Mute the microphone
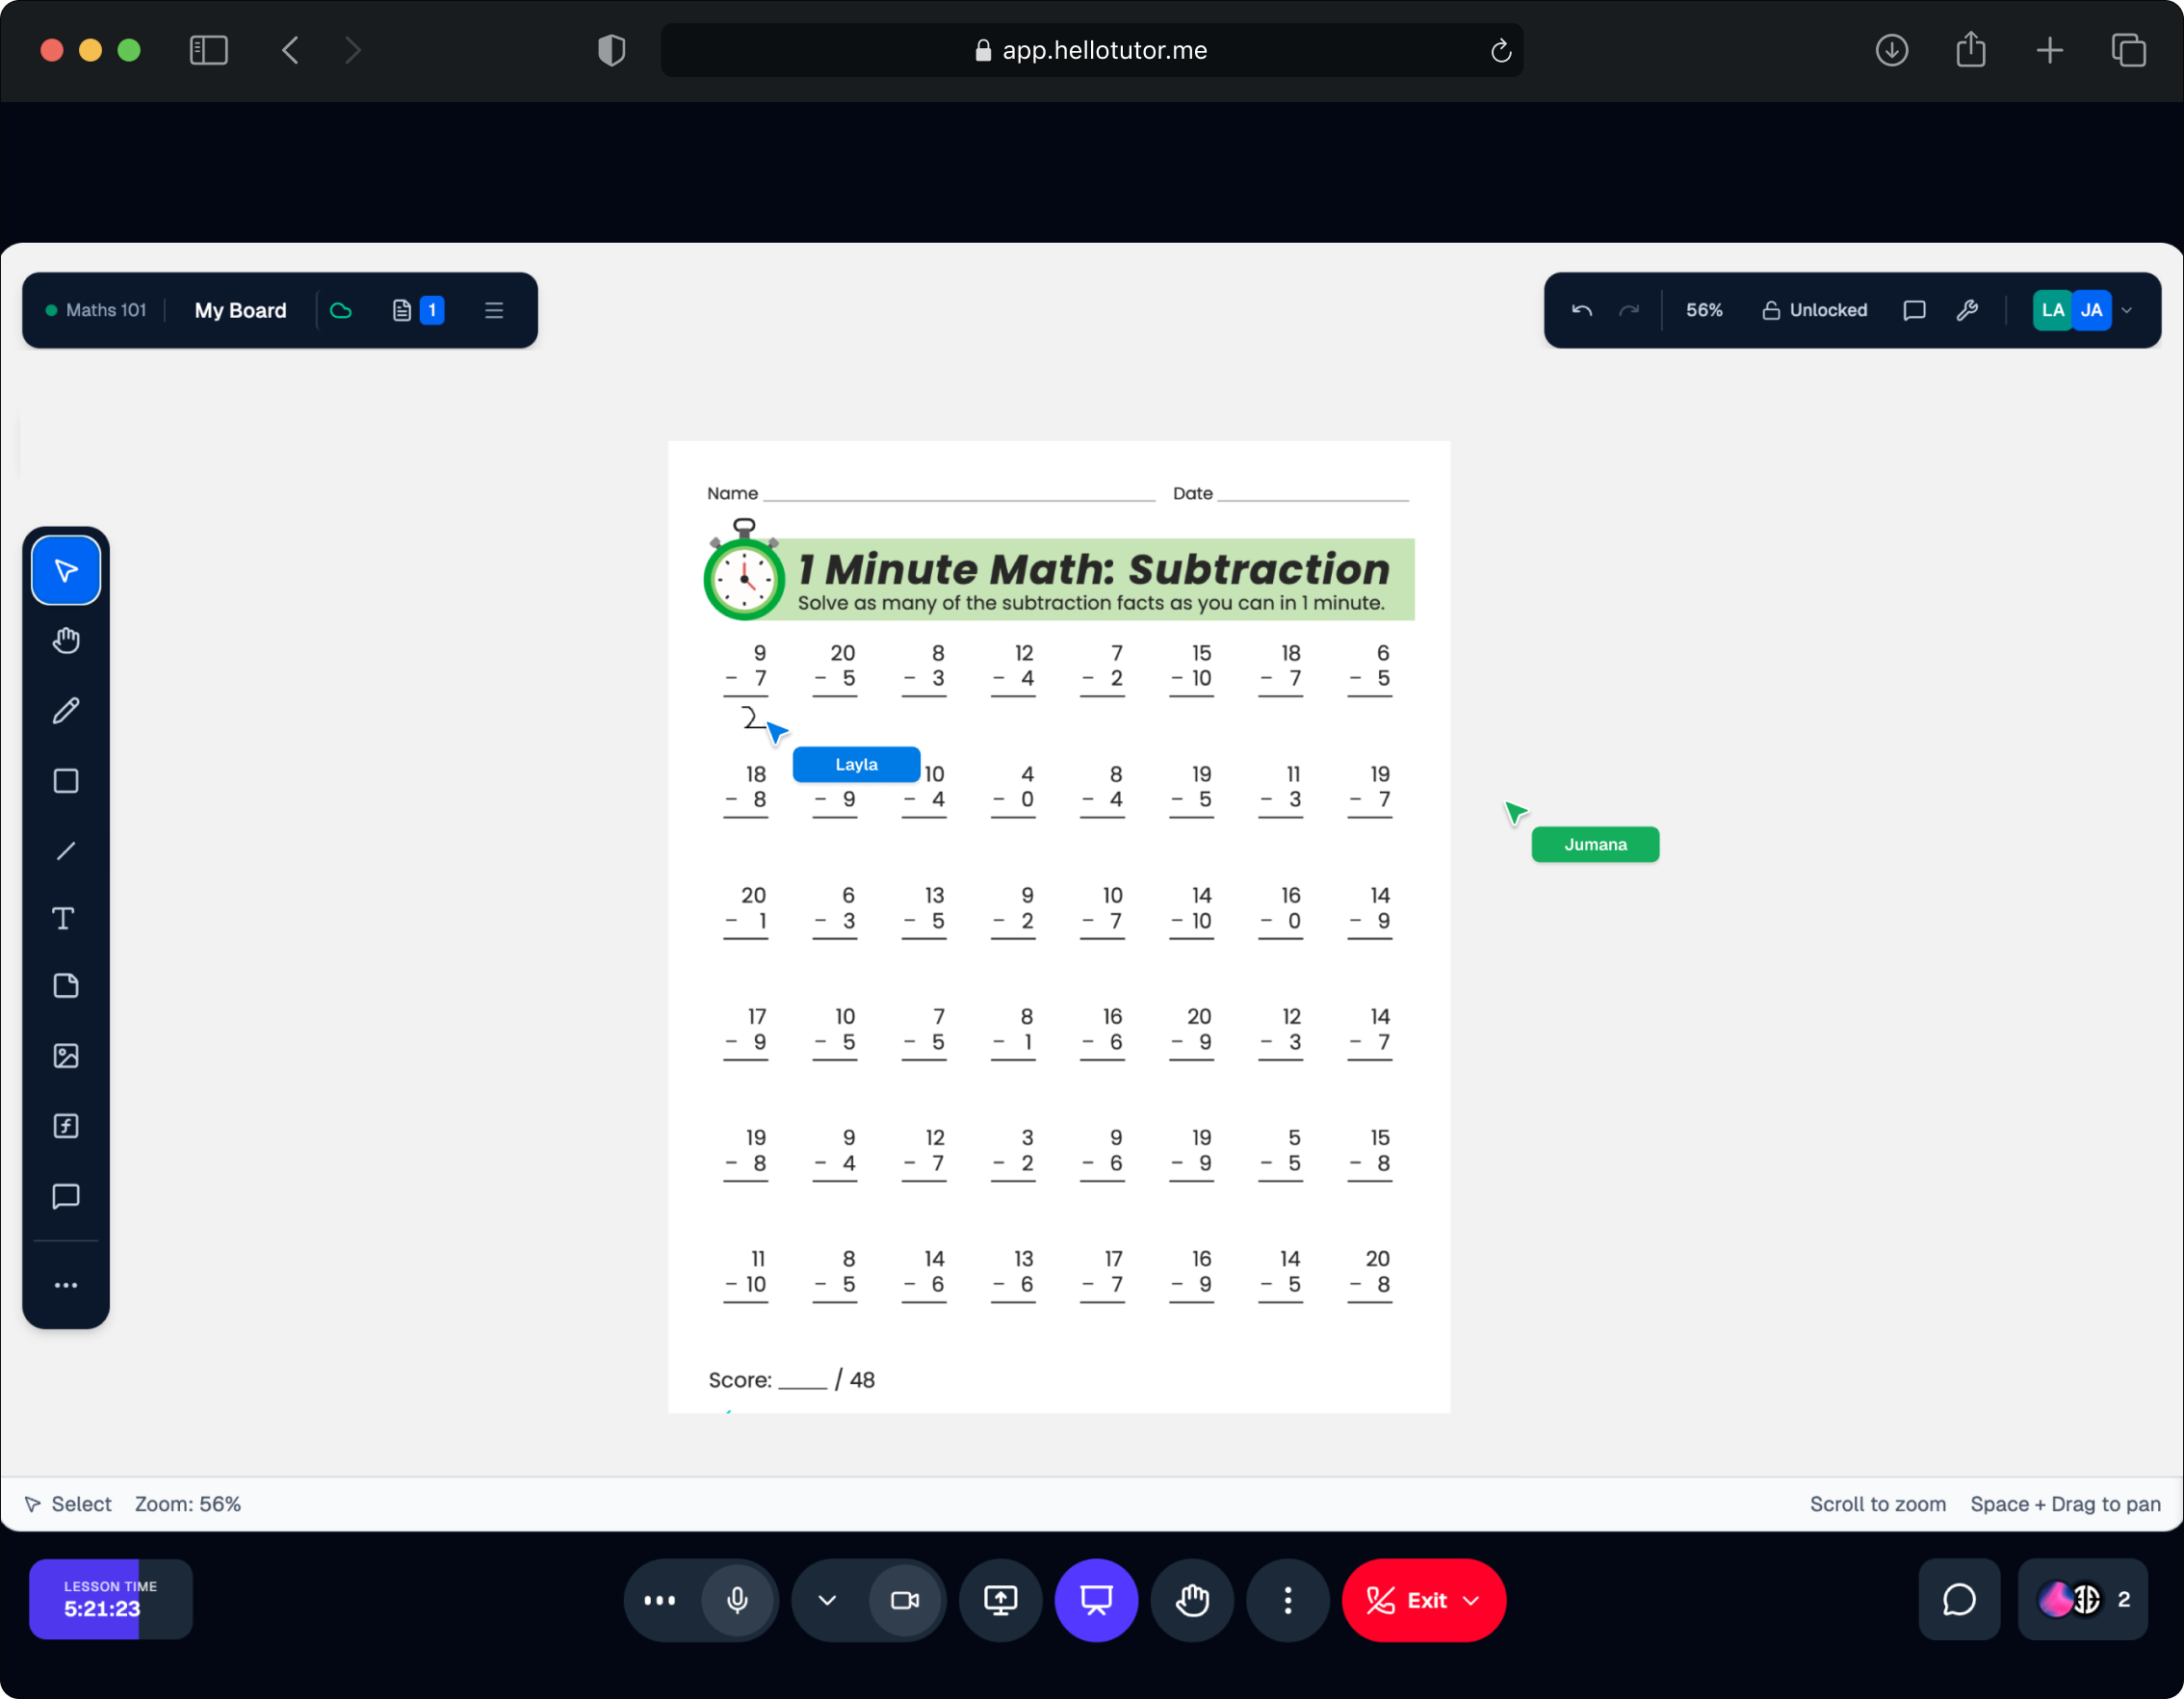Screen dimensions: 2184x1699 [737, 1600]
